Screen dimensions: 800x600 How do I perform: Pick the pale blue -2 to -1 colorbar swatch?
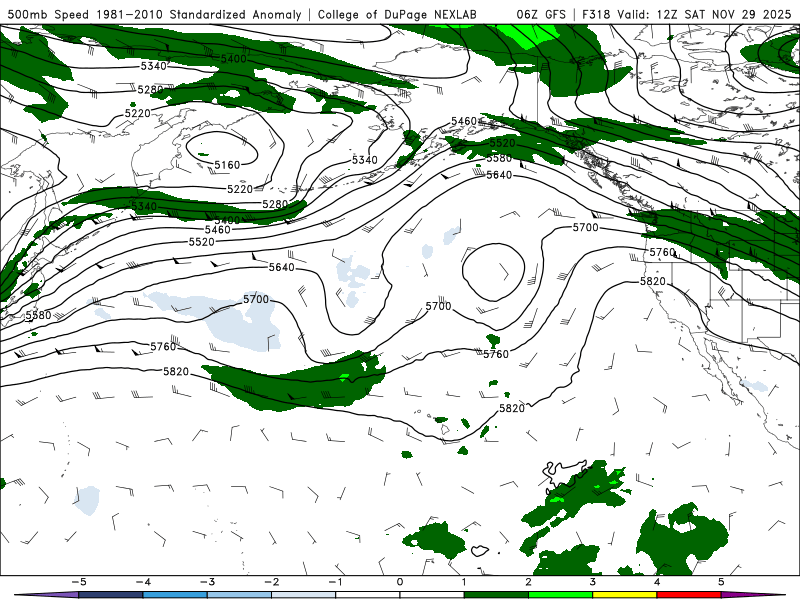pyautogui.click(x=303, y=595)
